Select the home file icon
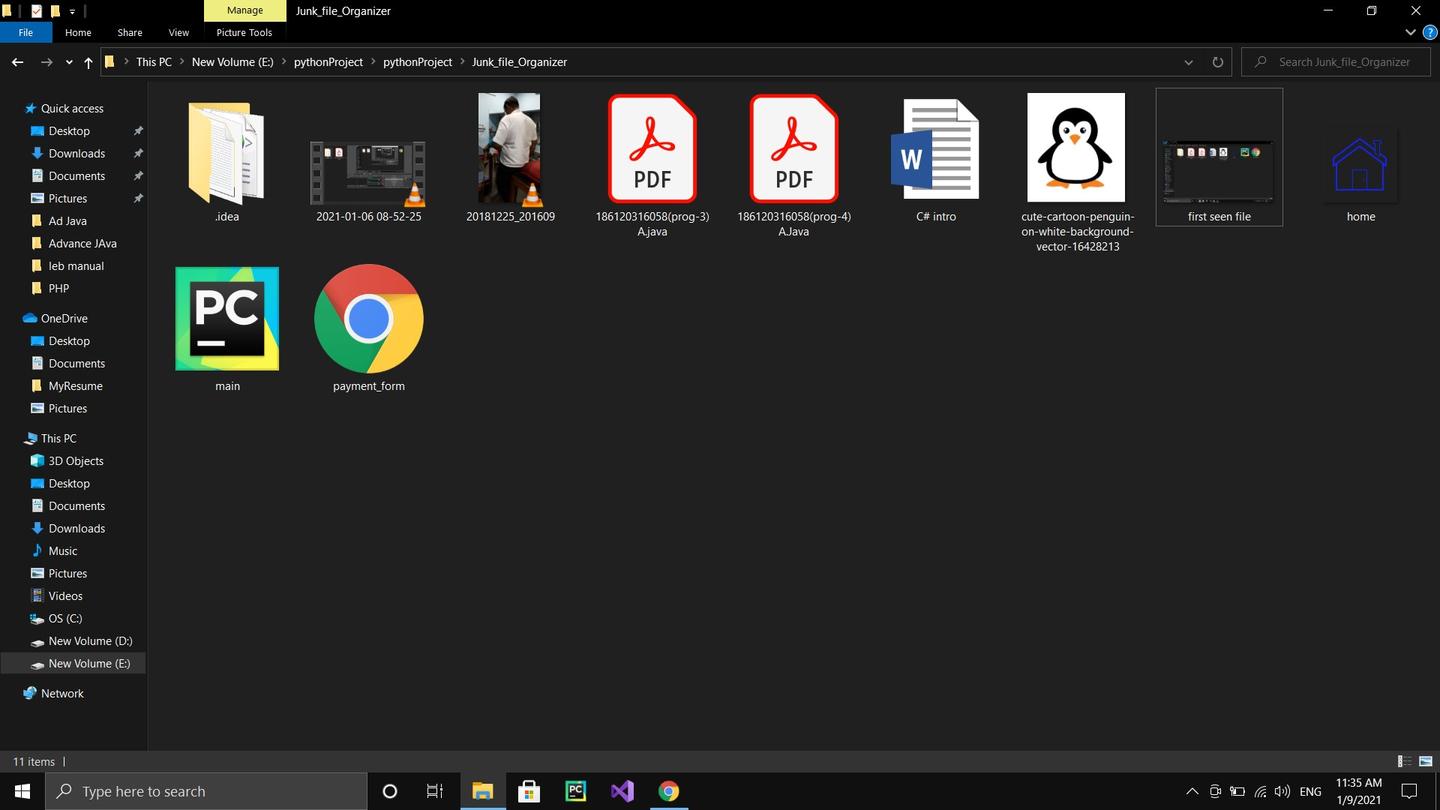 (x=1360, y=166)
